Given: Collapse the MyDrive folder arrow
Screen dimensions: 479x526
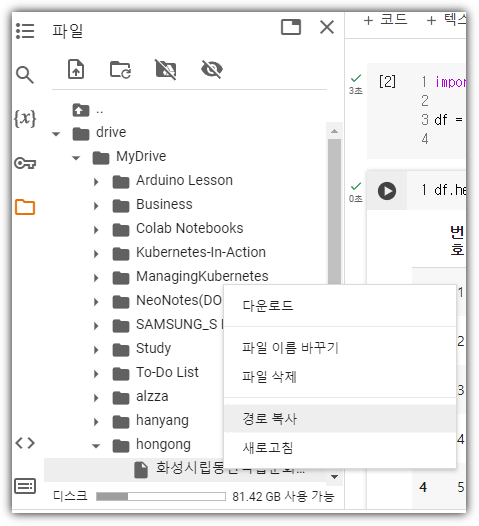Looking at the screenshot, I should coord(76,158).
